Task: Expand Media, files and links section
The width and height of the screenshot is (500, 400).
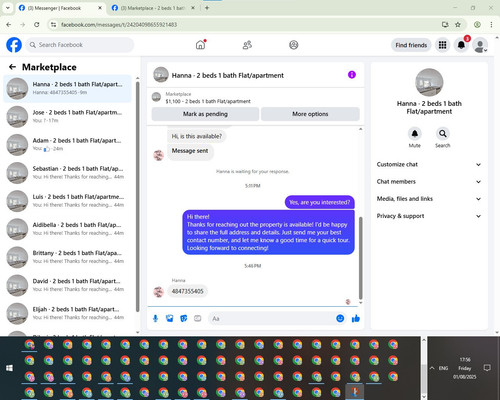Action: pos(429,199)
